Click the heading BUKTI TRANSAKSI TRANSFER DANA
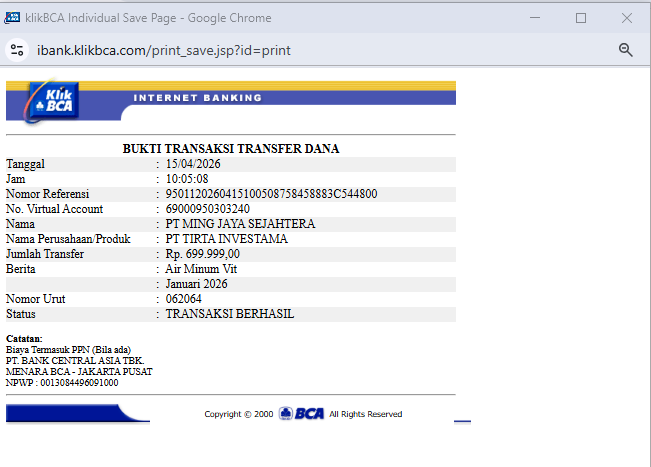 (231, 149)
